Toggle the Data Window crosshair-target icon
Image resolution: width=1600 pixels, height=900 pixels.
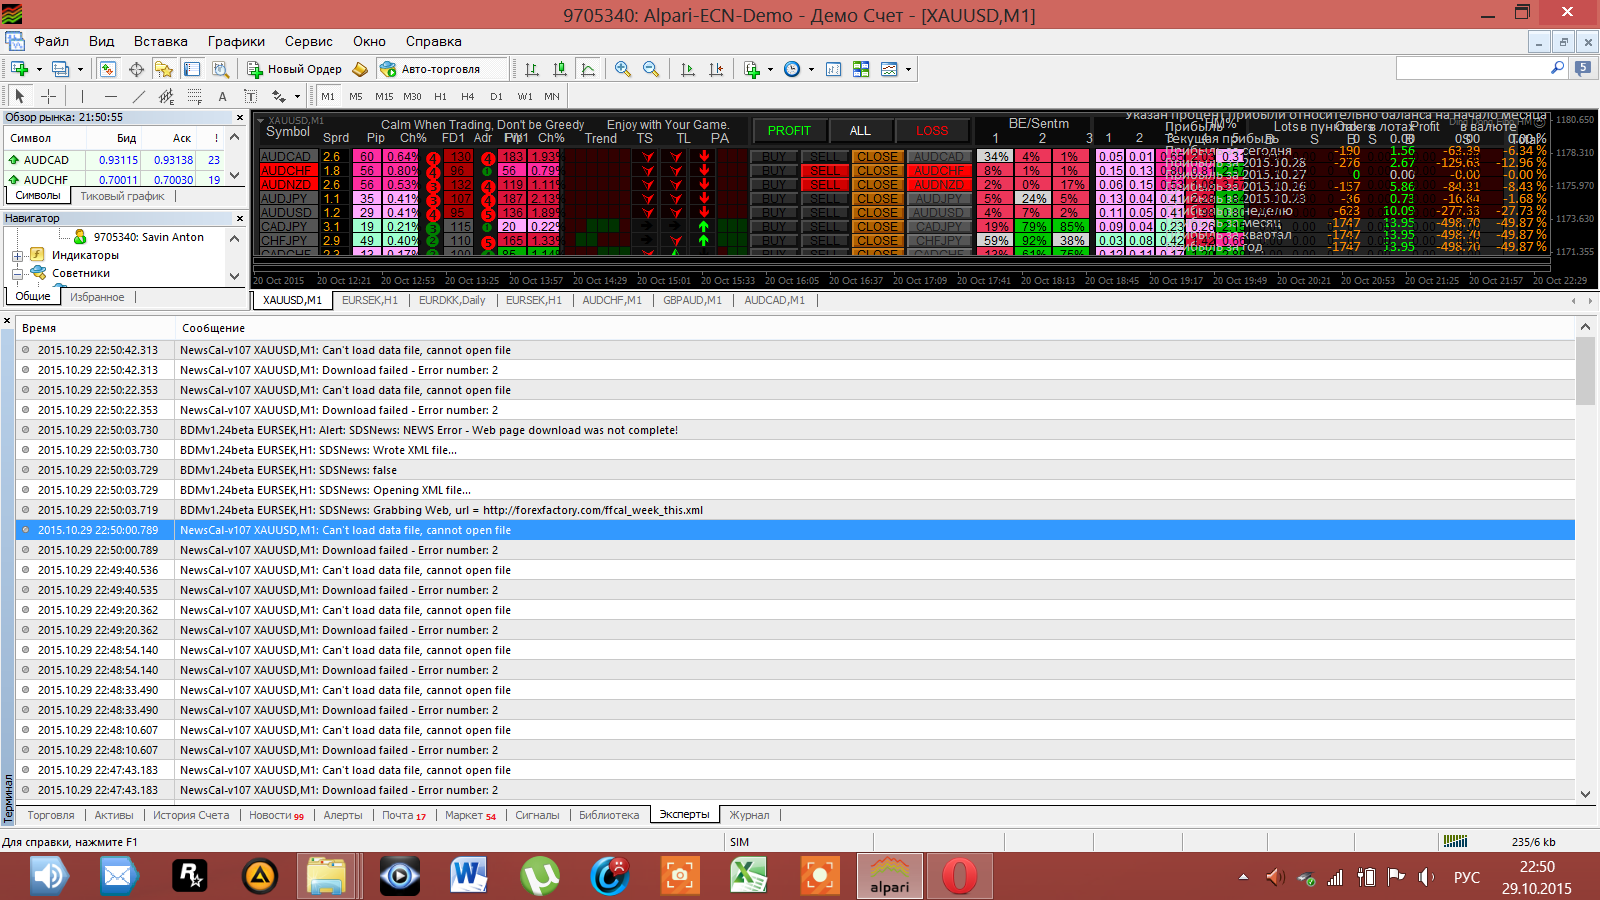pos(136,69)
